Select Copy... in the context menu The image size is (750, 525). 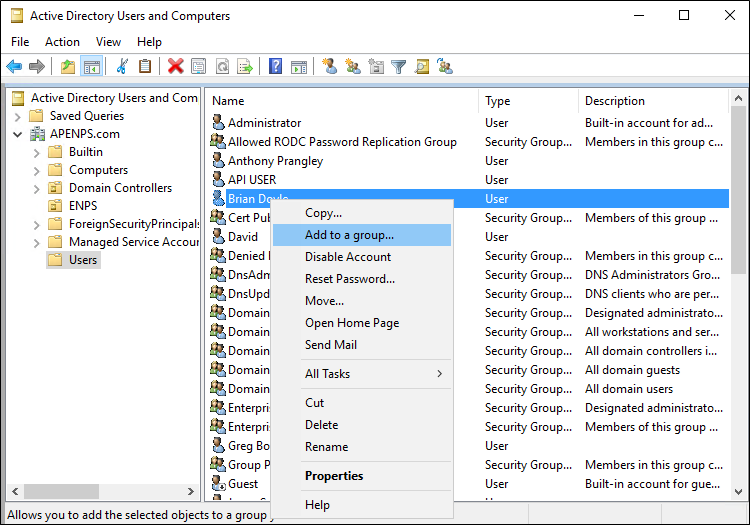362,213
